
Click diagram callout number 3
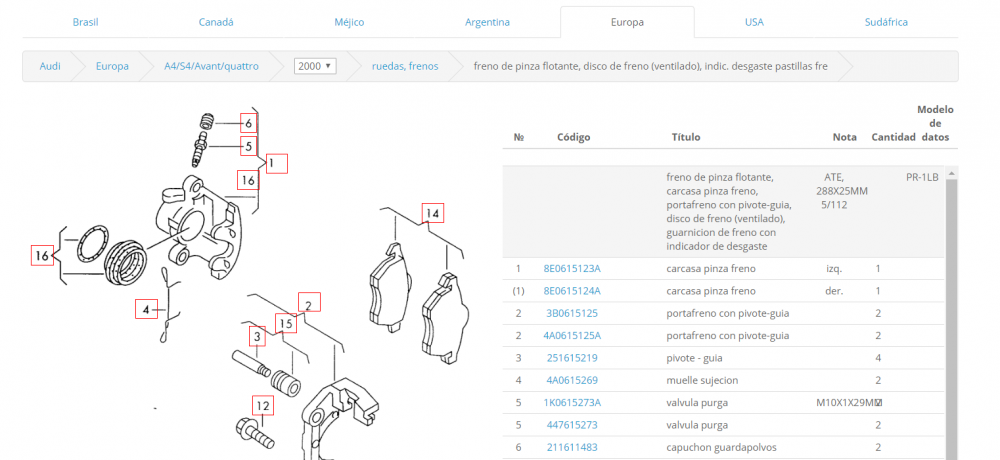[257, 336]
